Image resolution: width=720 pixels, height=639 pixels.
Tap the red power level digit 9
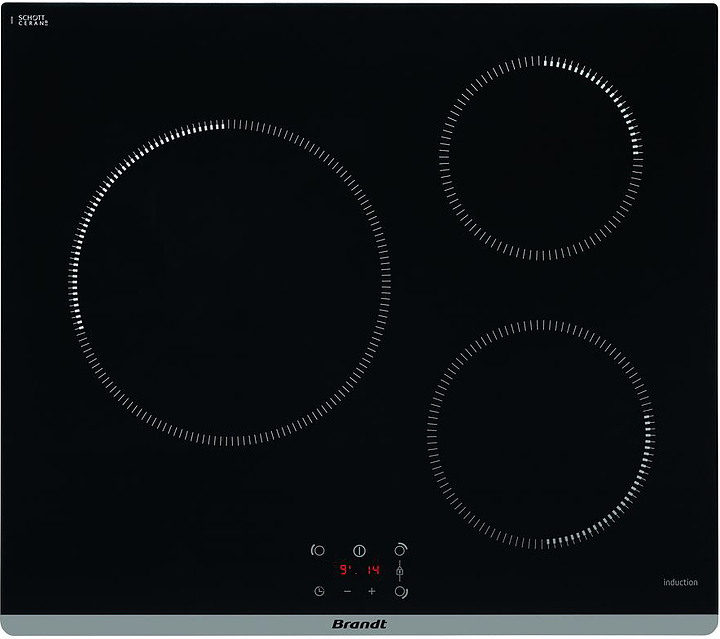(x=343, y=570)
